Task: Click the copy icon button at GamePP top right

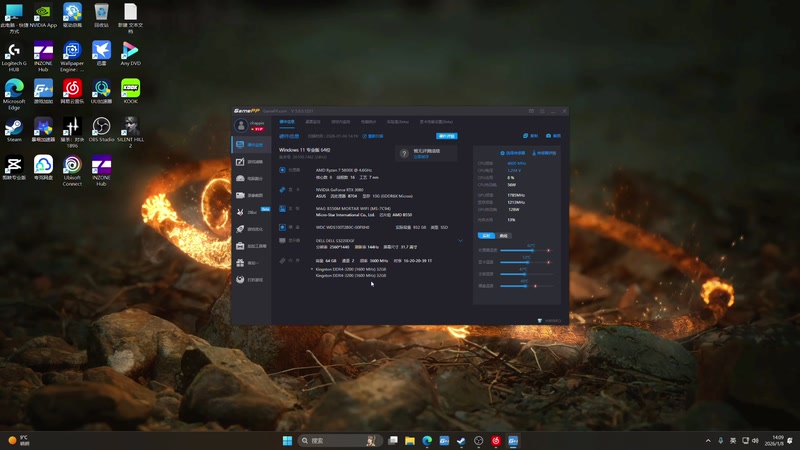Action: click(x=531, y=136)
